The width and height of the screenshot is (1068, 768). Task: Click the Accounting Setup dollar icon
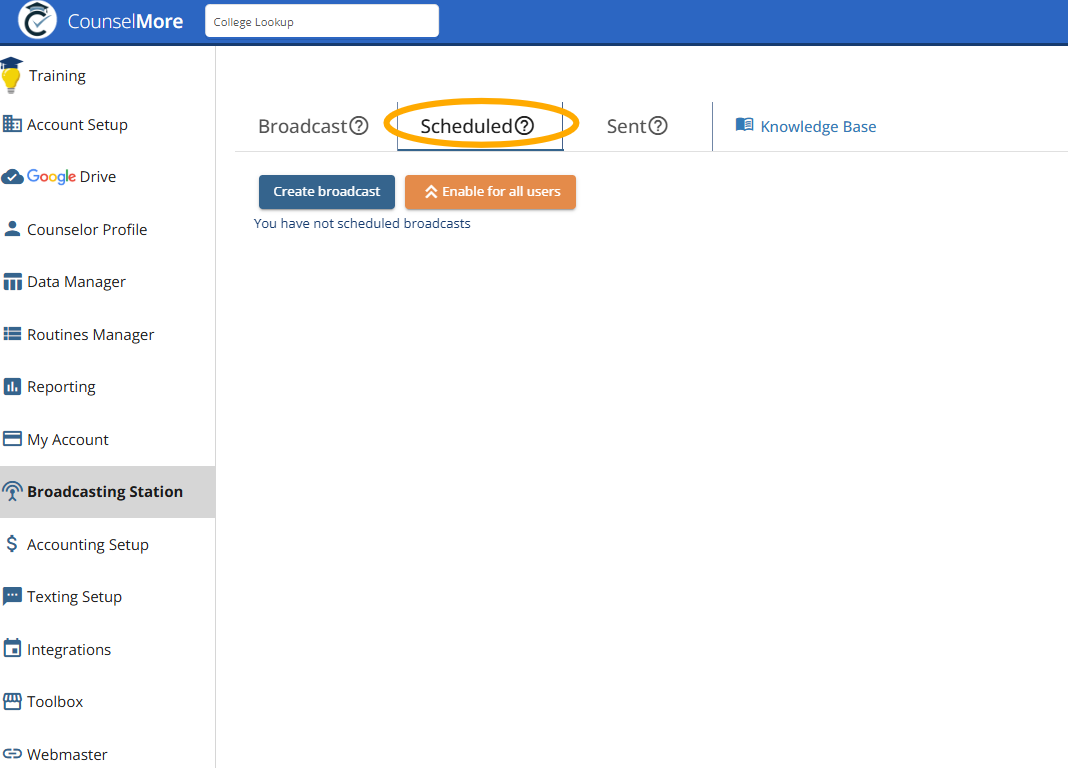(x=12, y=543)
